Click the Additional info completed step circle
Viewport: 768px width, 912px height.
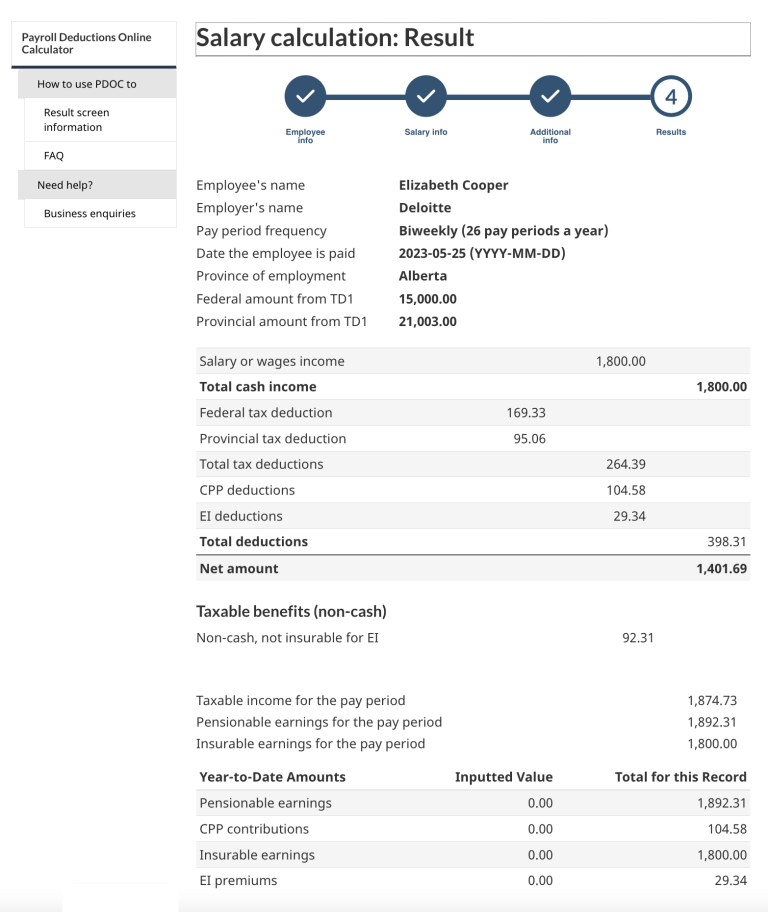[x=550, y=95]
